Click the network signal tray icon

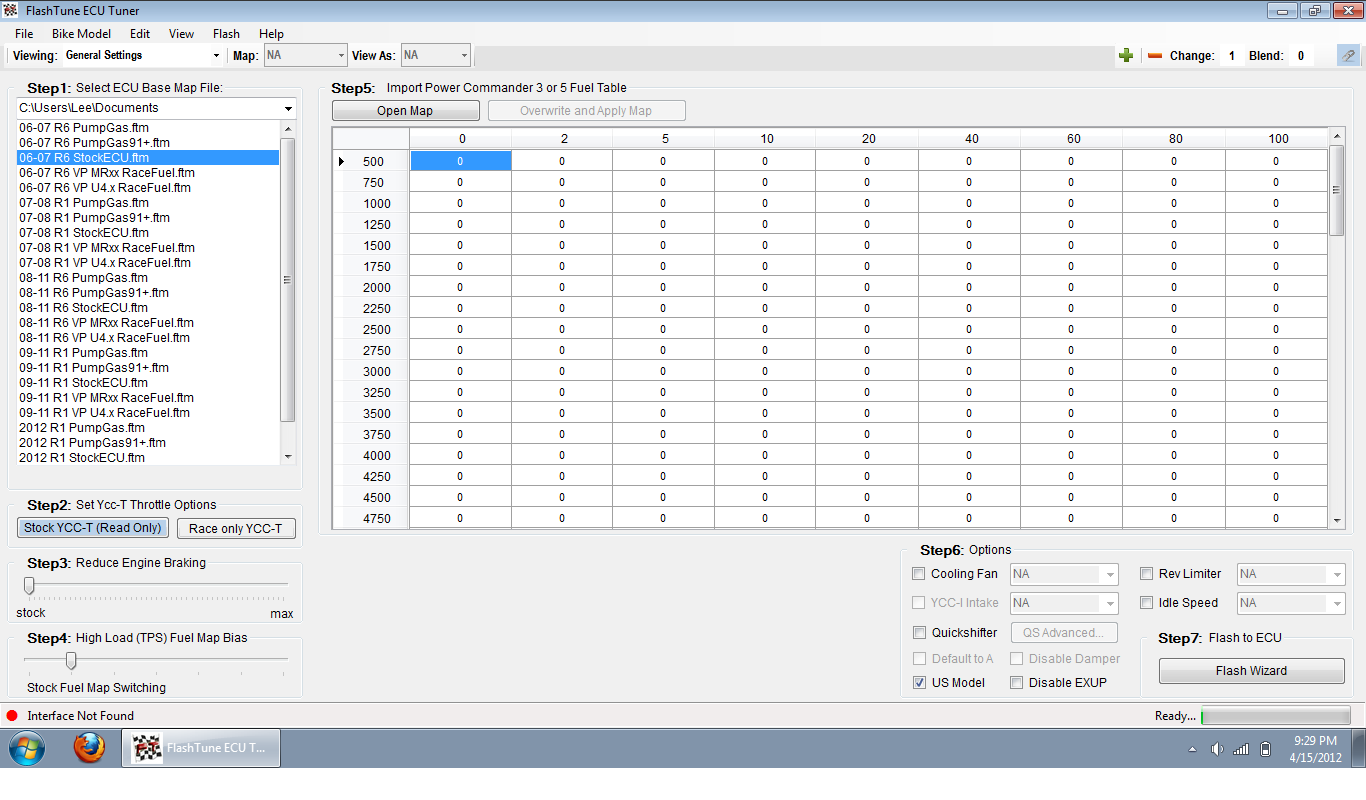1241,749
